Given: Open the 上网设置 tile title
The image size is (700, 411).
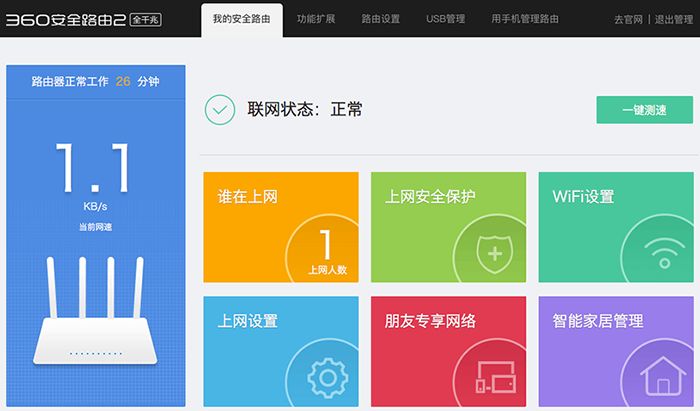Looking at the screenshot, I should point(247,321).
